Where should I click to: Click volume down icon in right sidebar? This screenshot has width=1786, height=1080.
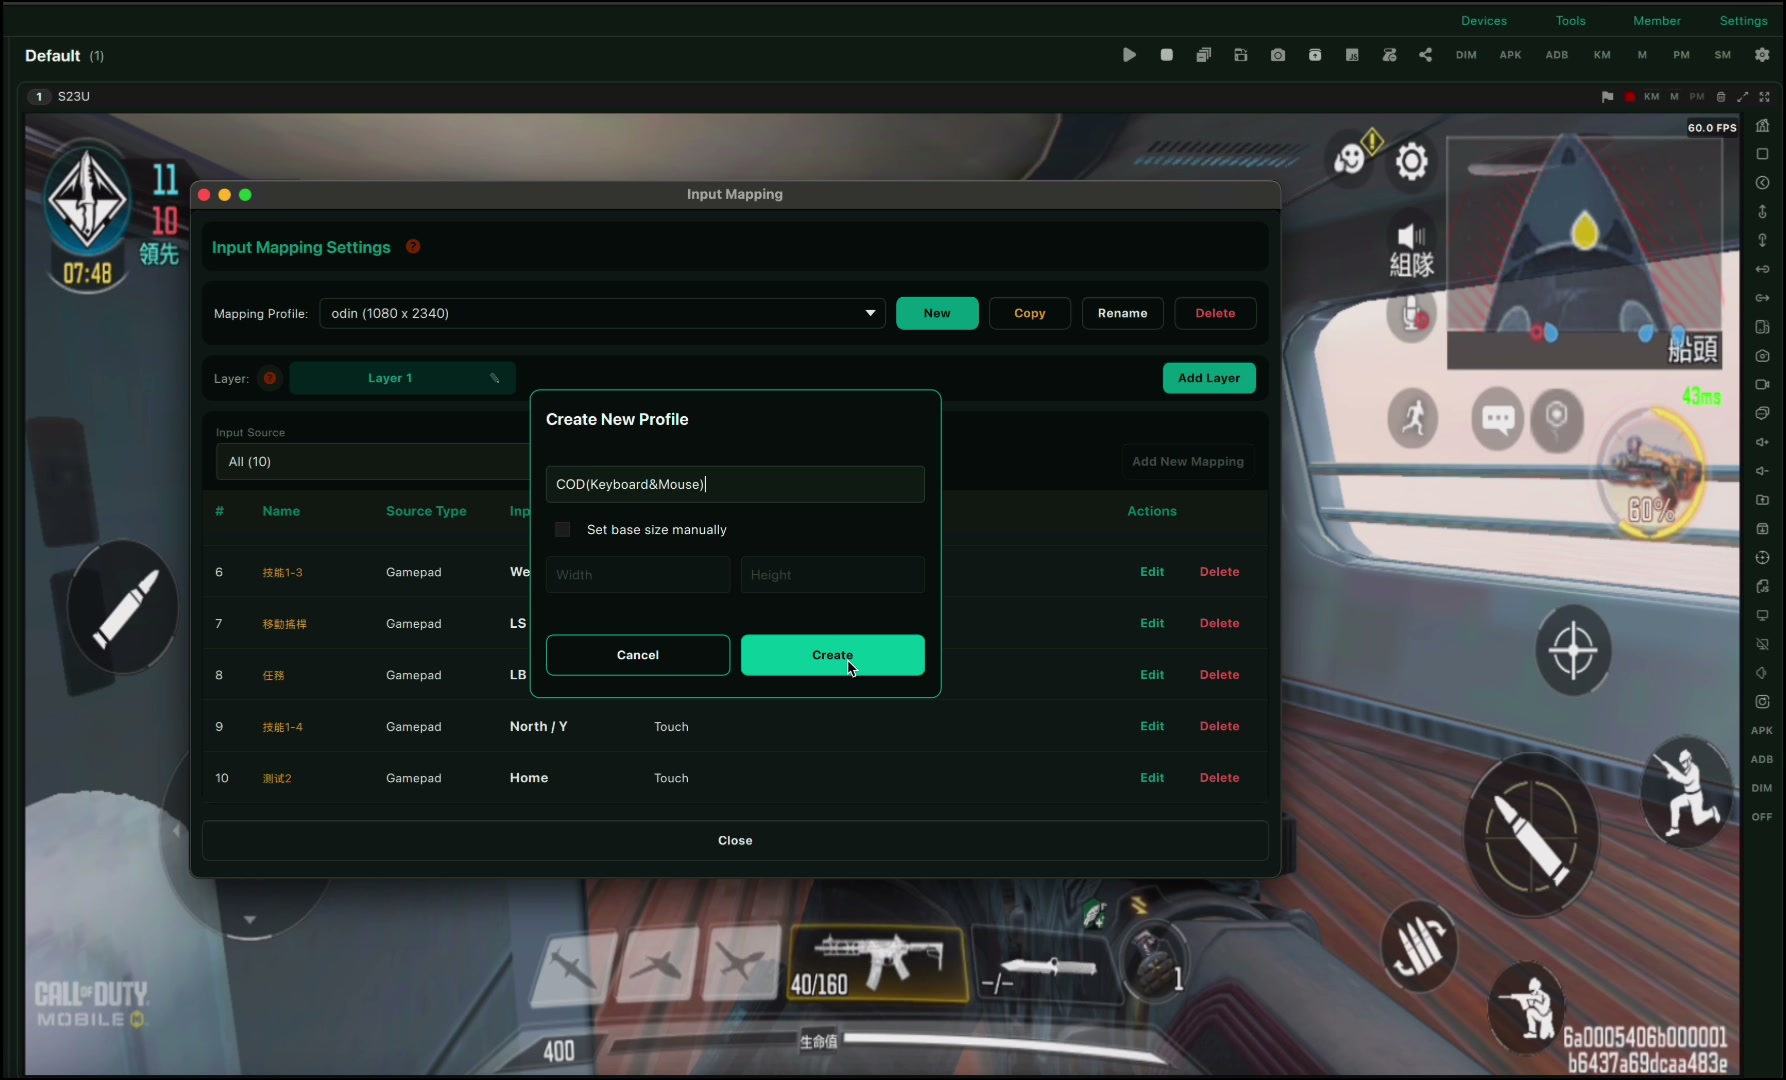[1762, 471]
